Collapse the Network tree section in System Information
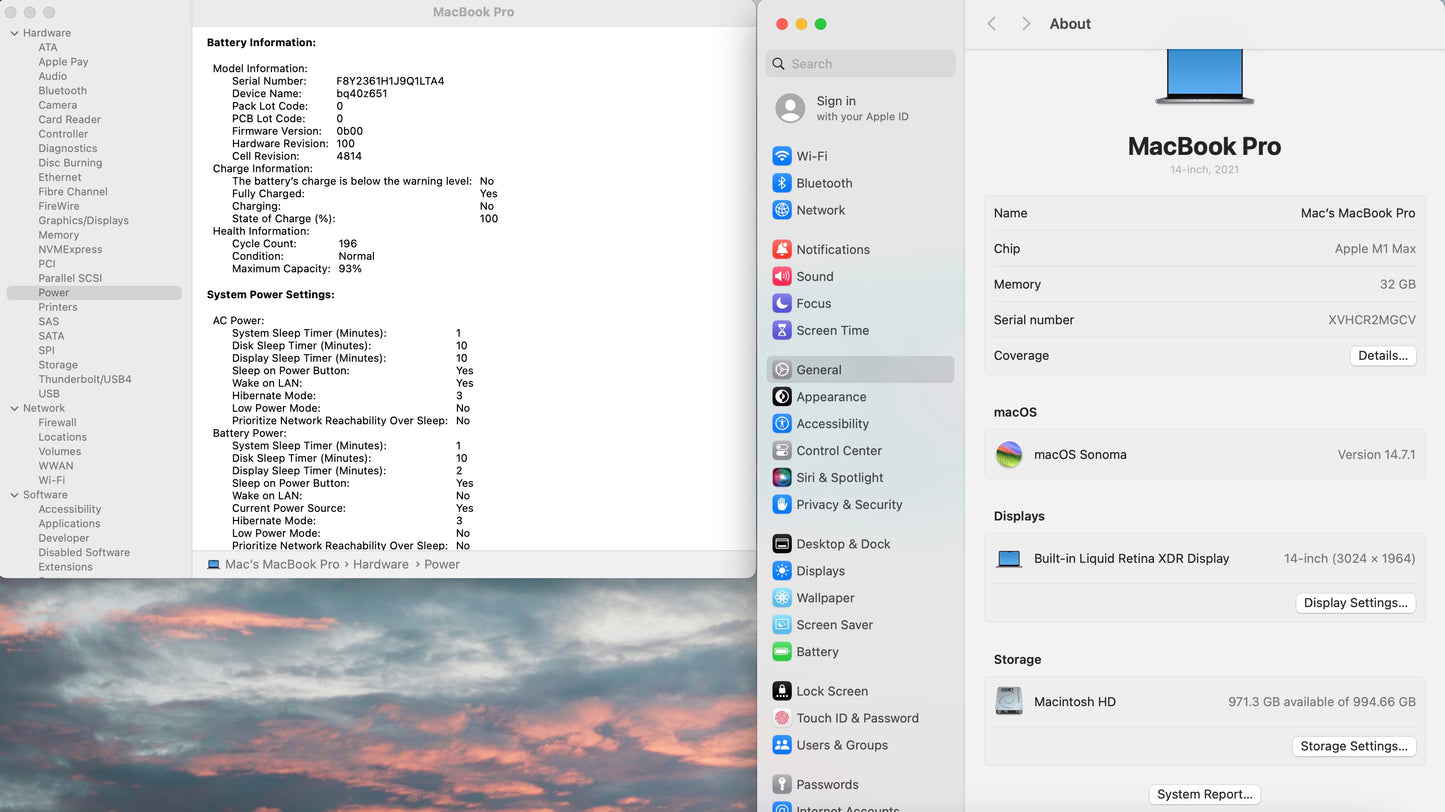The image size is (1445, 812). point(15,408)
